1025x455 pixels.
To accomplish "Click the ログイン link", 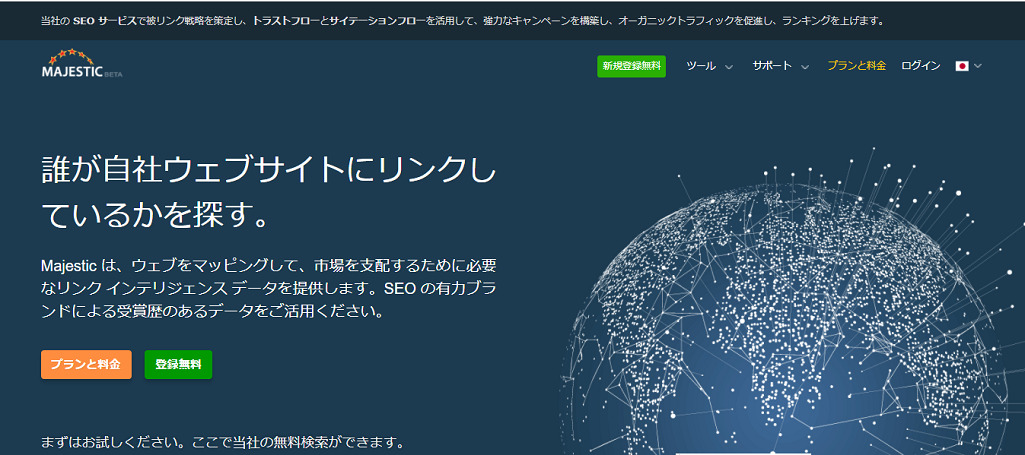I will point(920,66).
